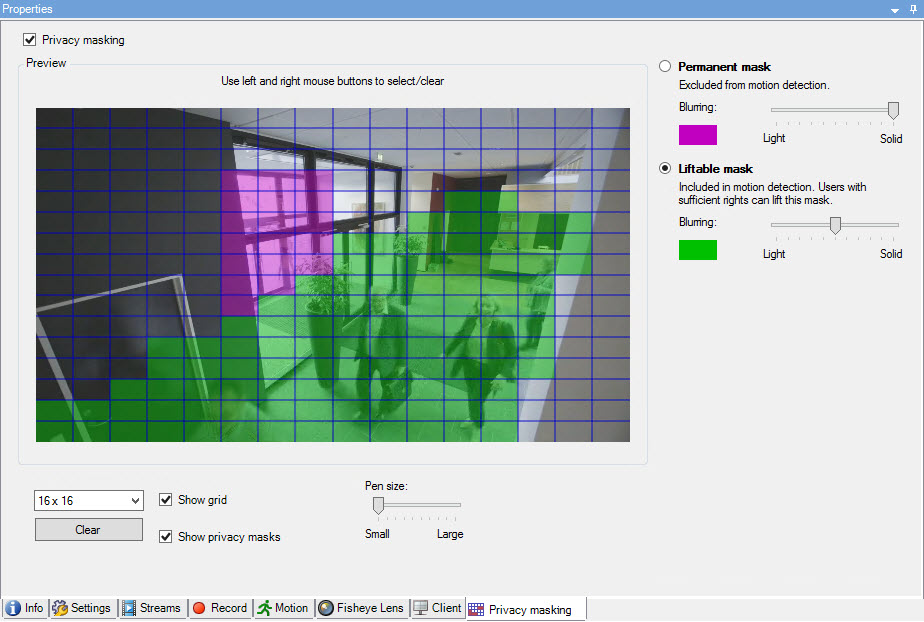
Task: Toggle the Show privacy masks checkbox
Action: tap(166, 537)
